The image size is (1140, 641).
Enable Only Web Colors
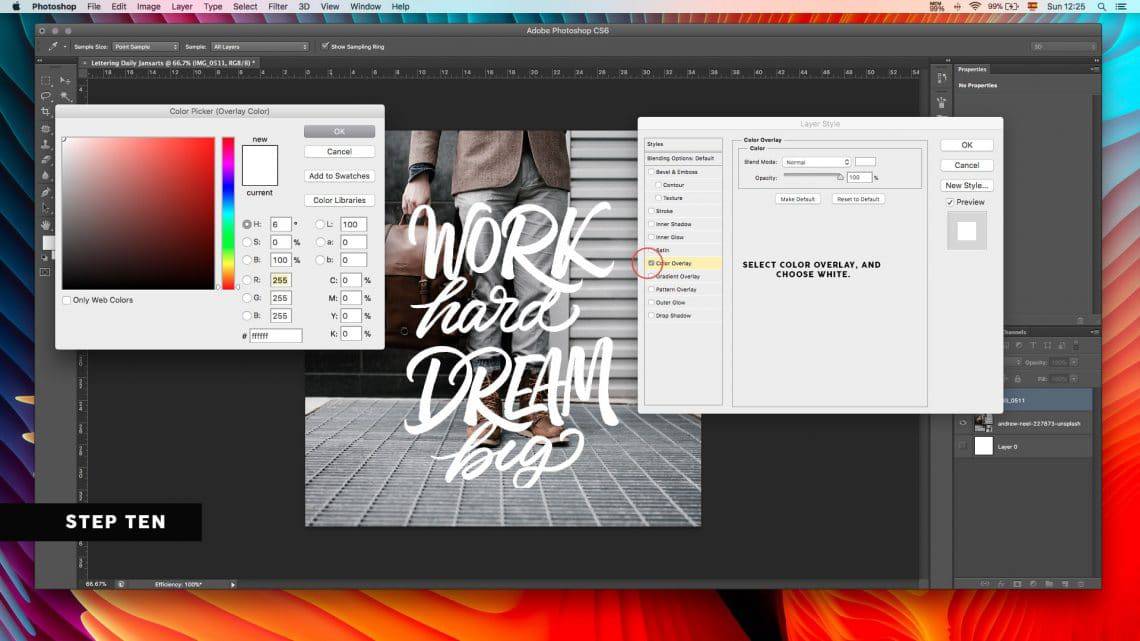67,300
